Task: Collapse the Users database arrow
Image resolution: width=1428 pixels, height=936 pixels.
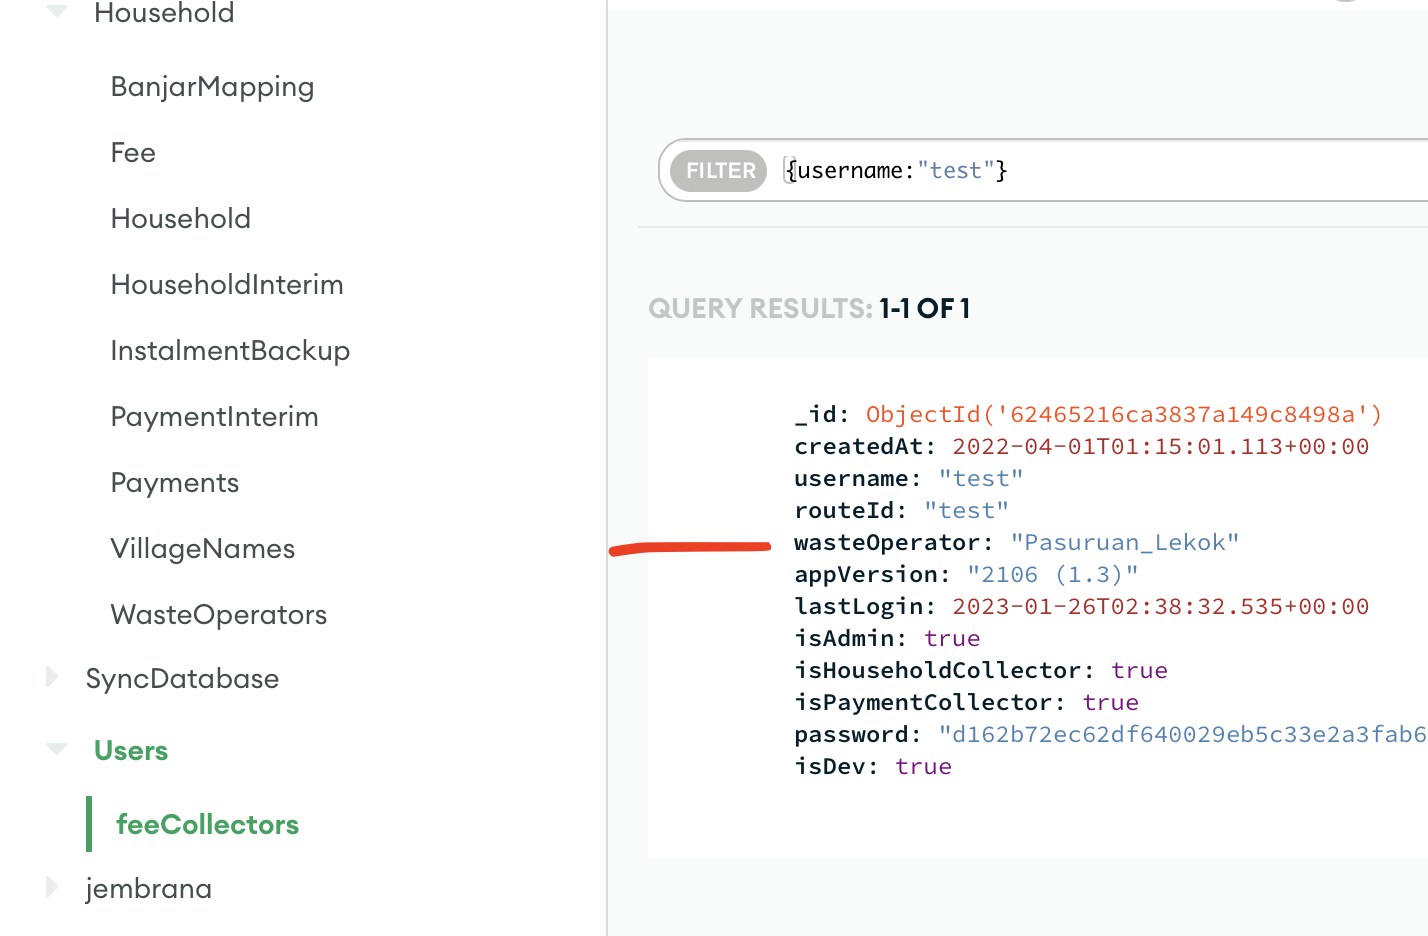Action: [57, 749]
